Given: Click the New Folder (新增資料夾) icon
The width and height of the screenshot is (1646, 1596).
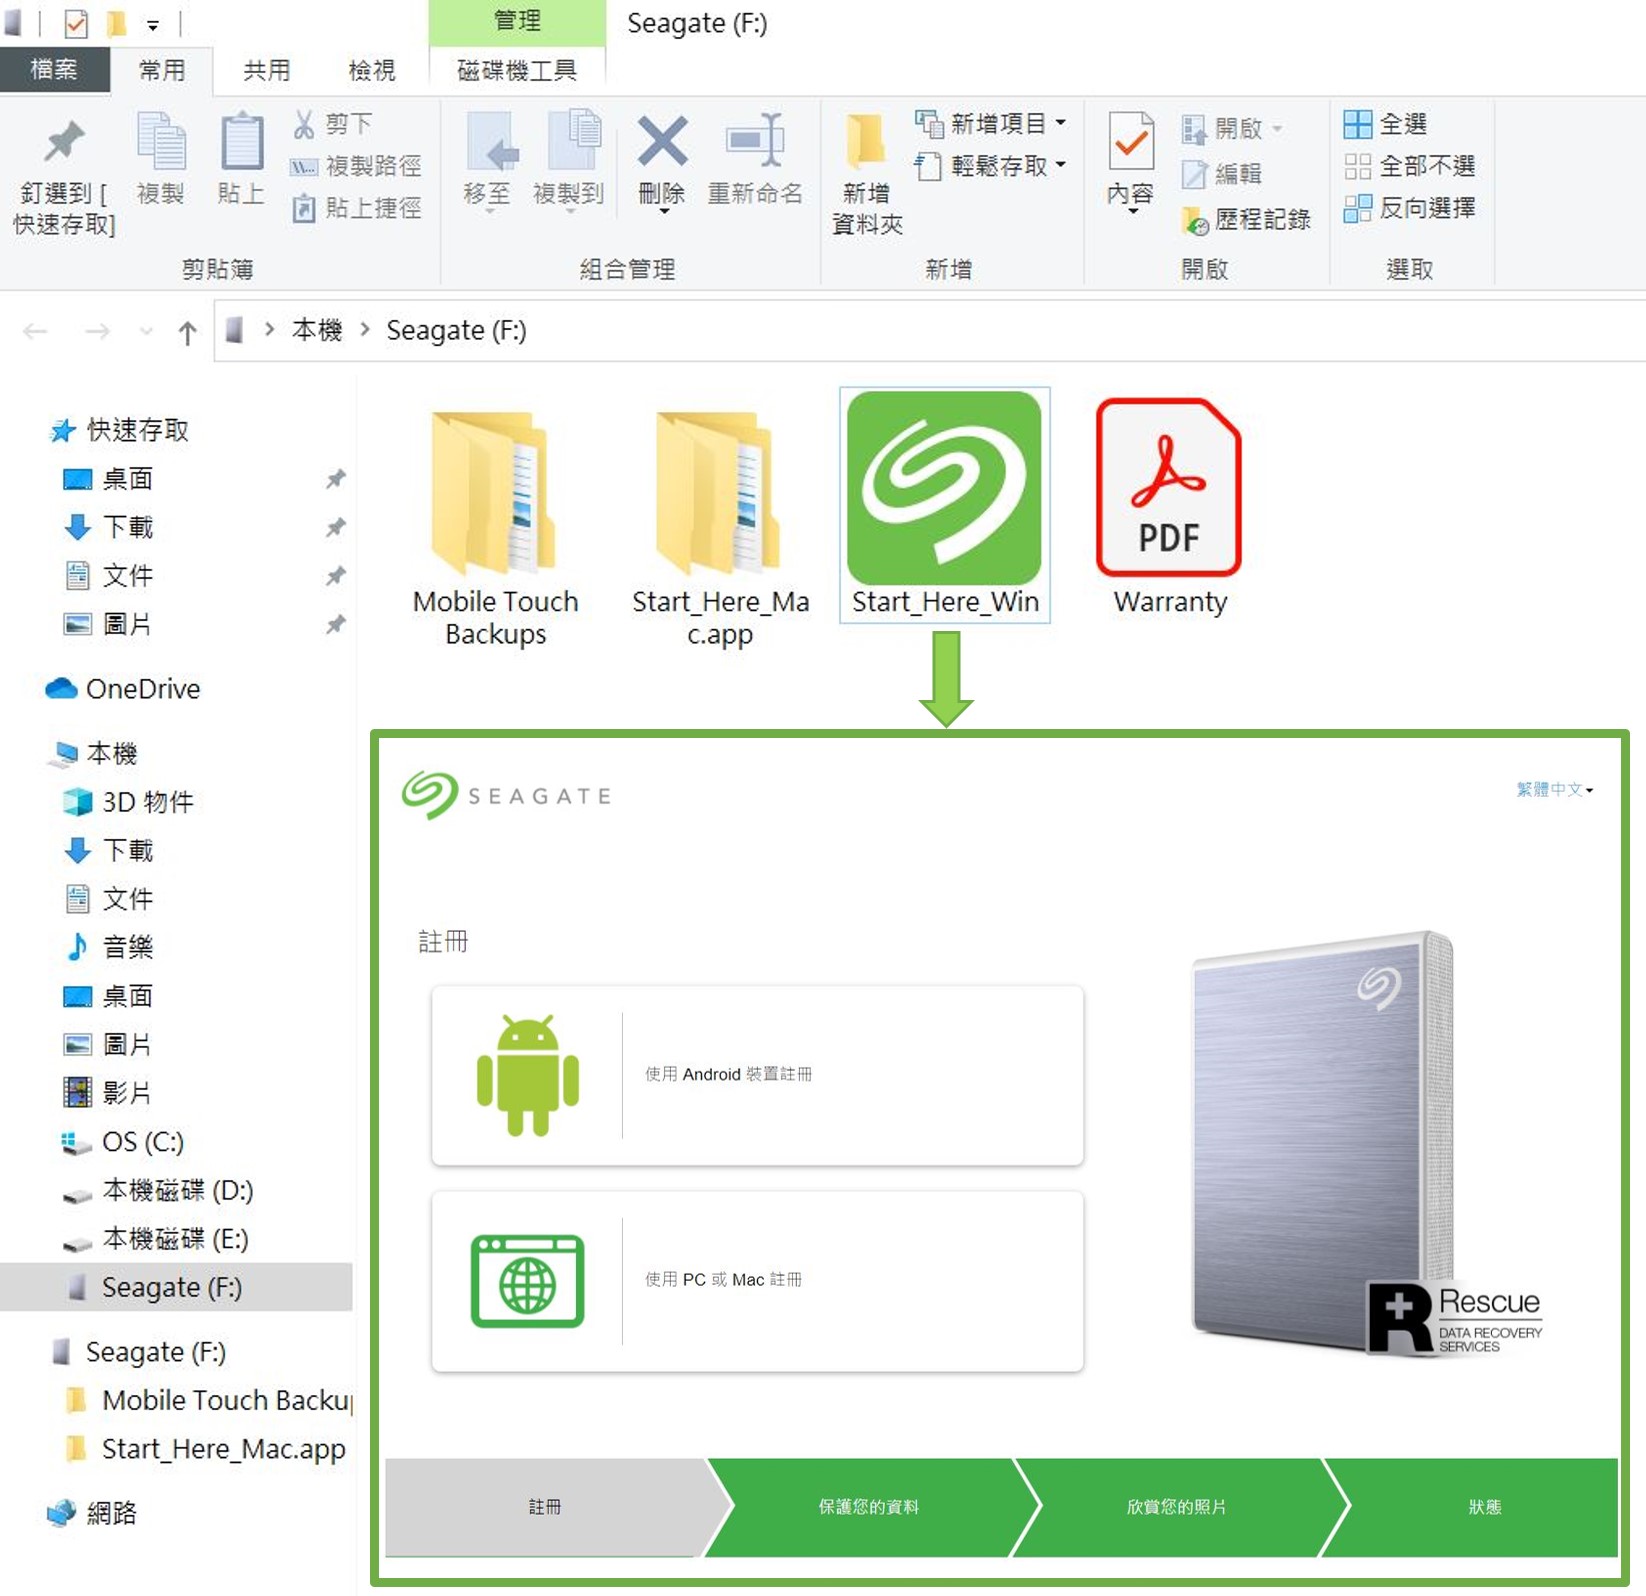Looking at the screenshot, I should click(865, 143).
